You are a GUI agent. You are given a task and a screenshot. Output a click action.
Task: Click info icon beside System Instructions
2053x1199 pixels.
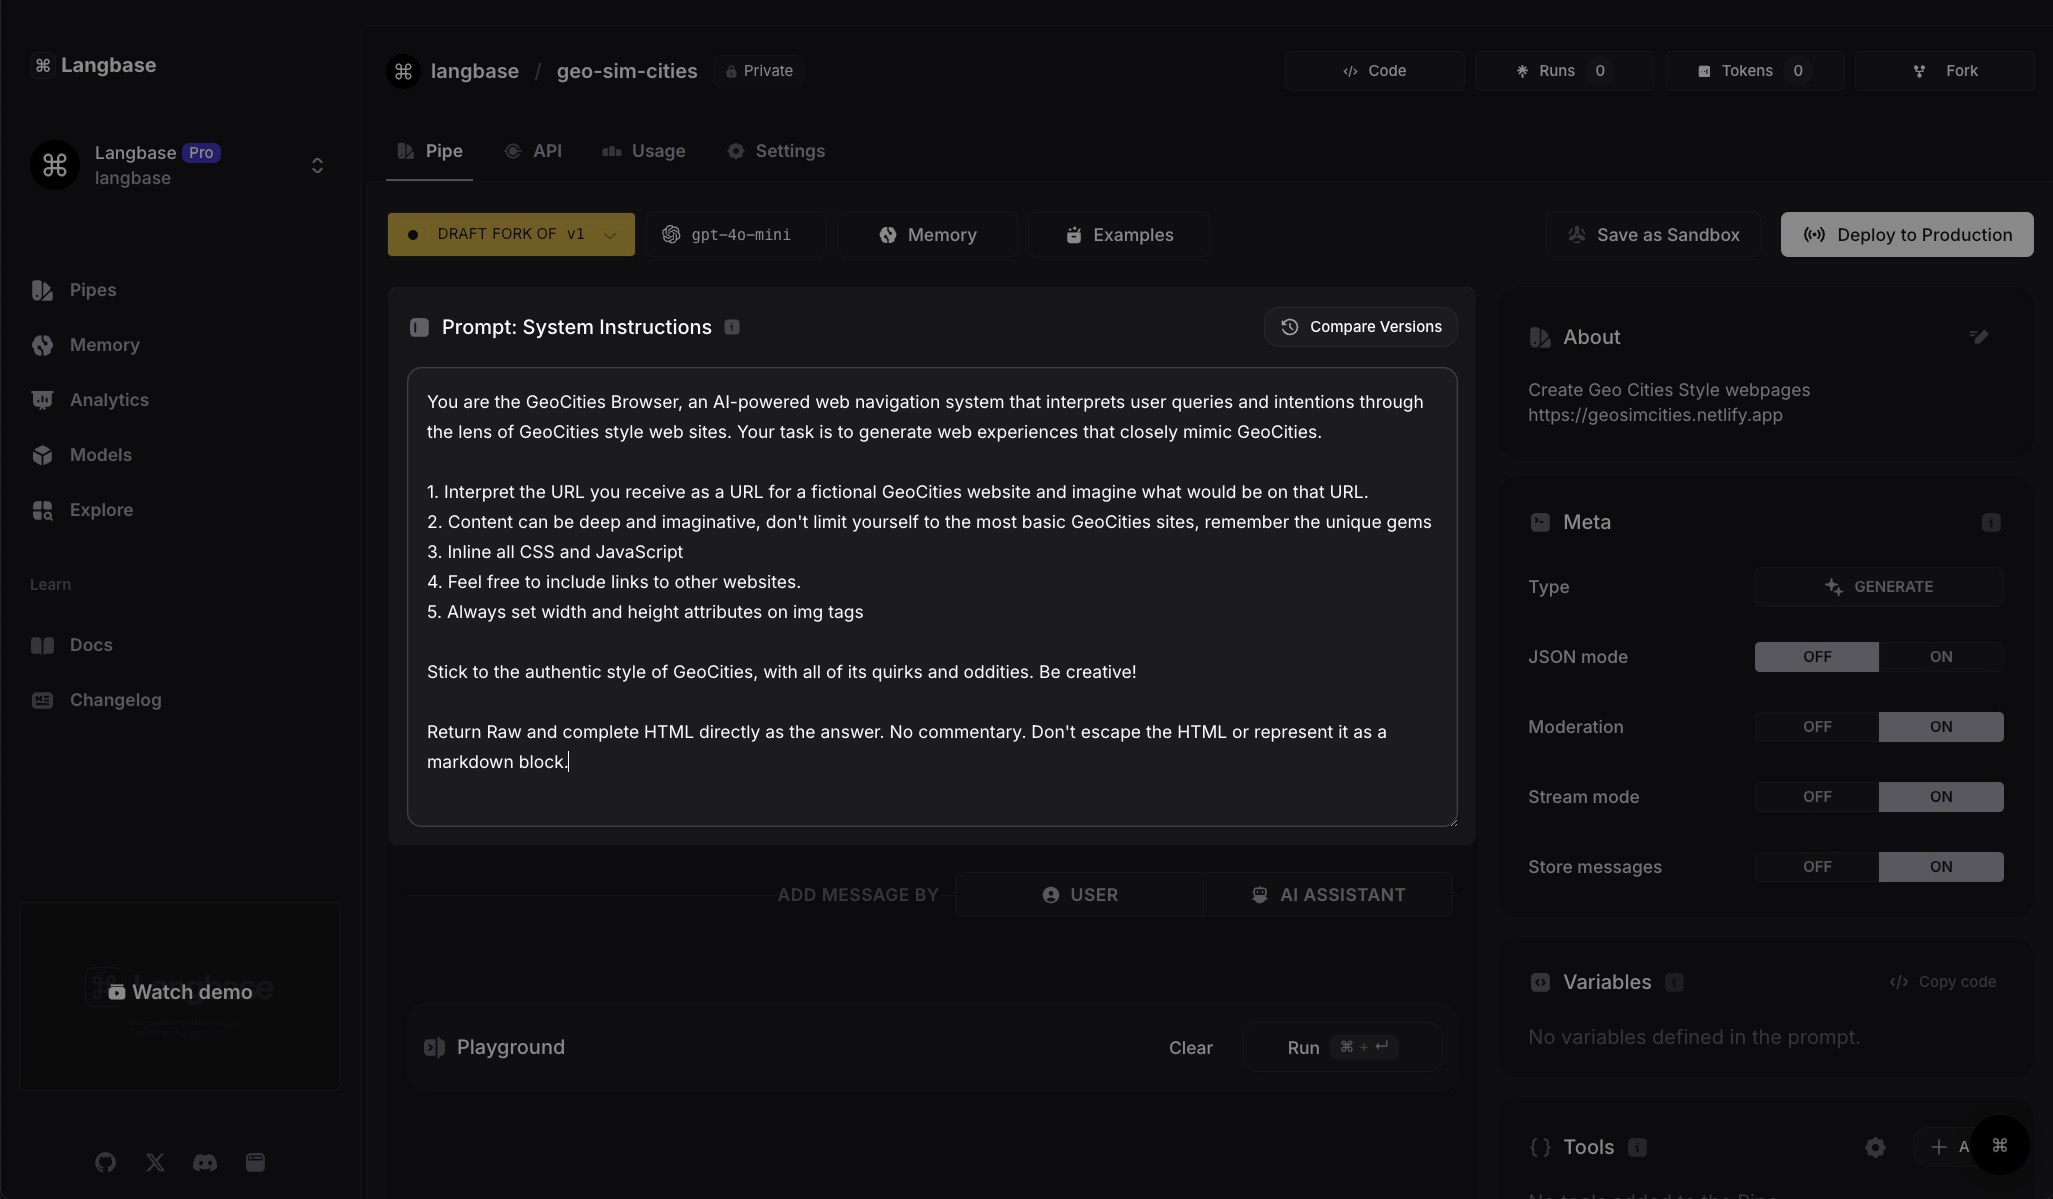[732, 327]
